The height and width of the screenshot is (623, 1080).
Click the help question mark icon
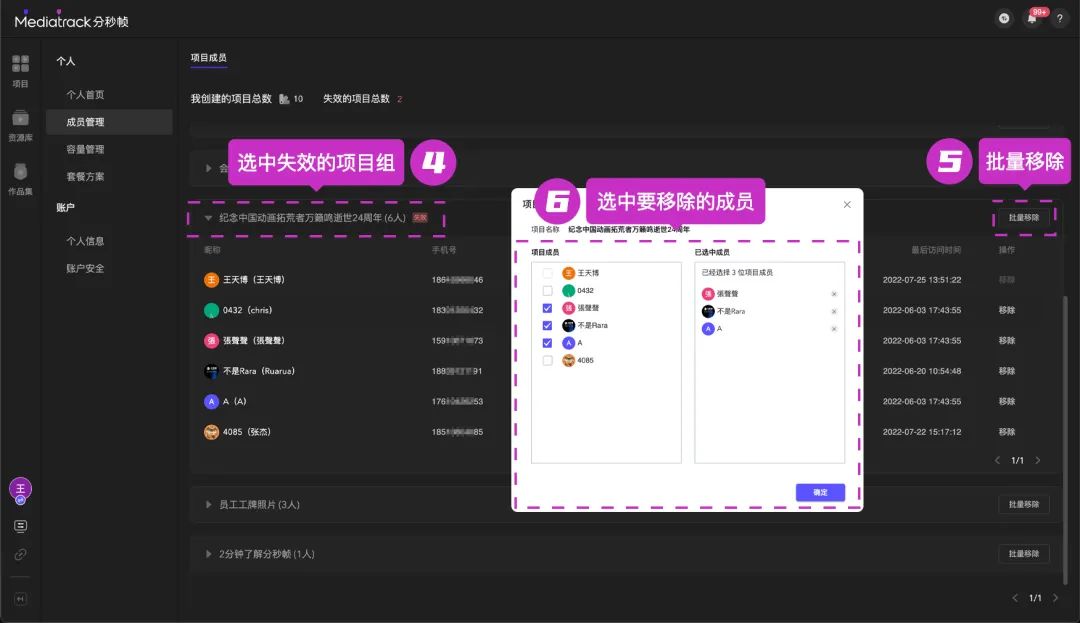[1059, 19]
